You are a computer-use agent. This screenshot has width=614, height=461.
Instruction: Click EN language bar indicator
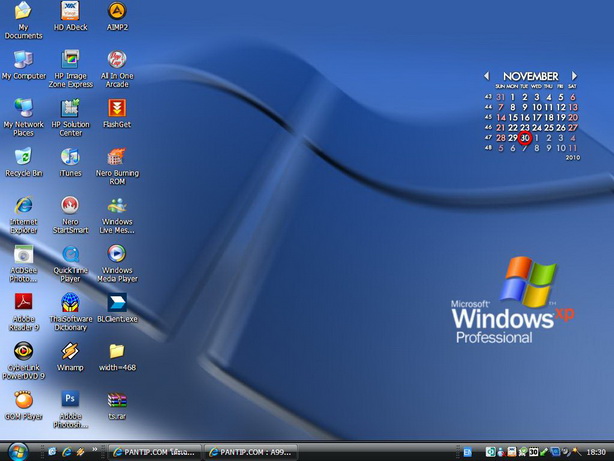tap(467, 452)
